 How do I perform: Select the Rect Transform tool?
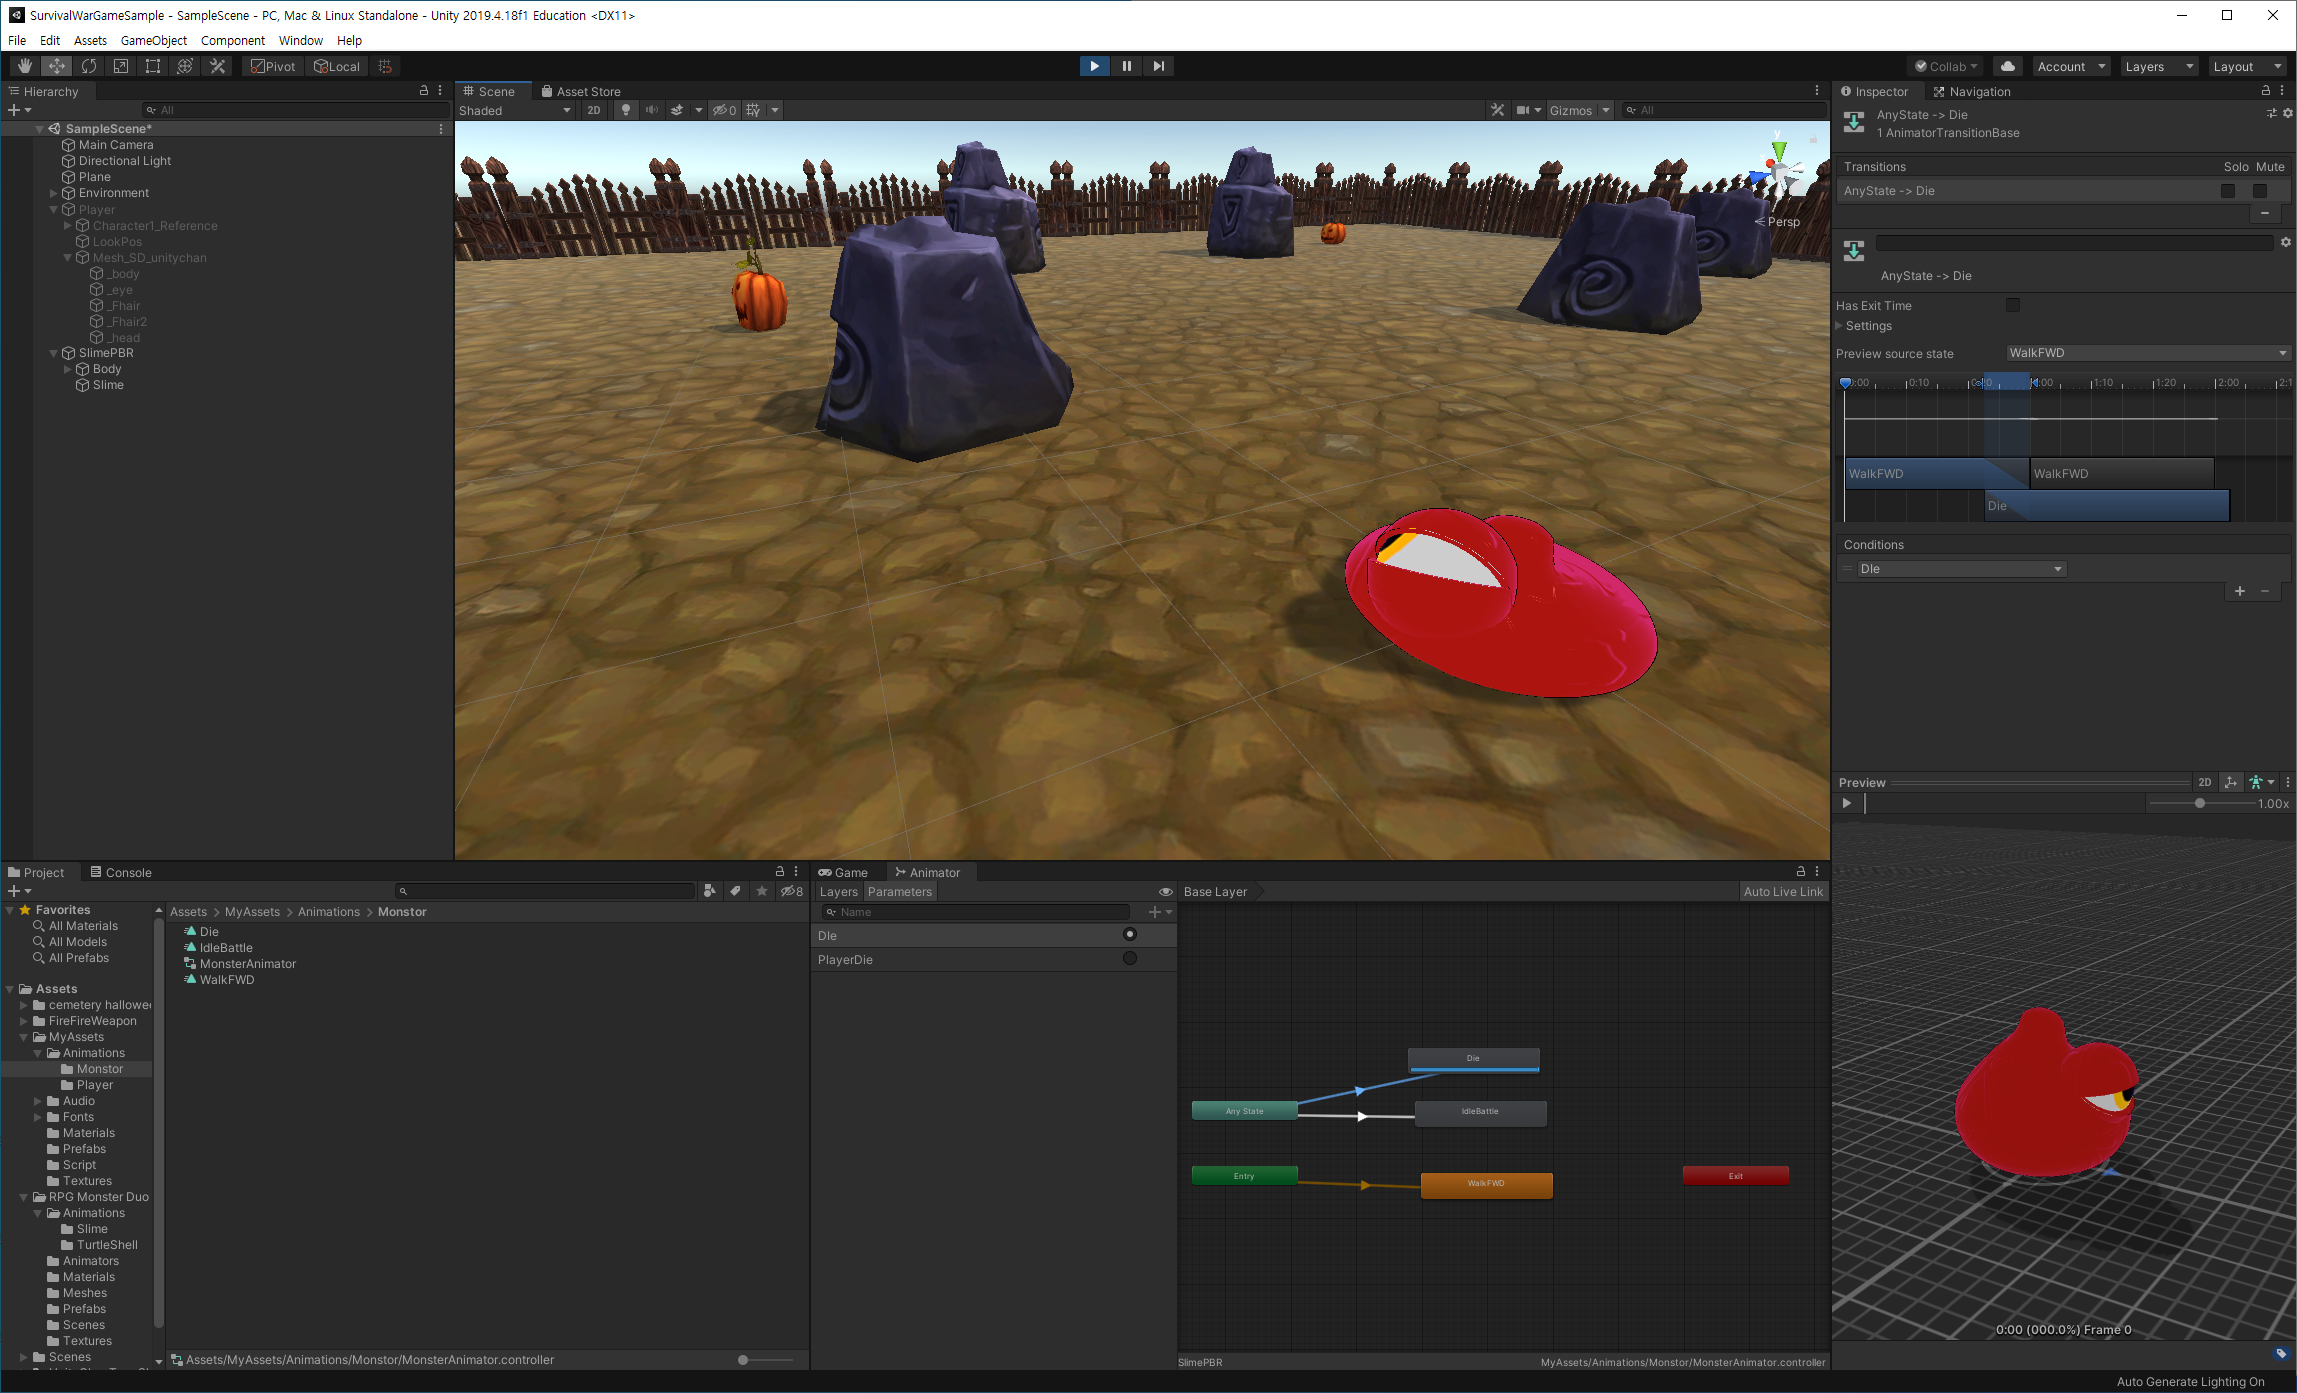[x=153, y=66]
